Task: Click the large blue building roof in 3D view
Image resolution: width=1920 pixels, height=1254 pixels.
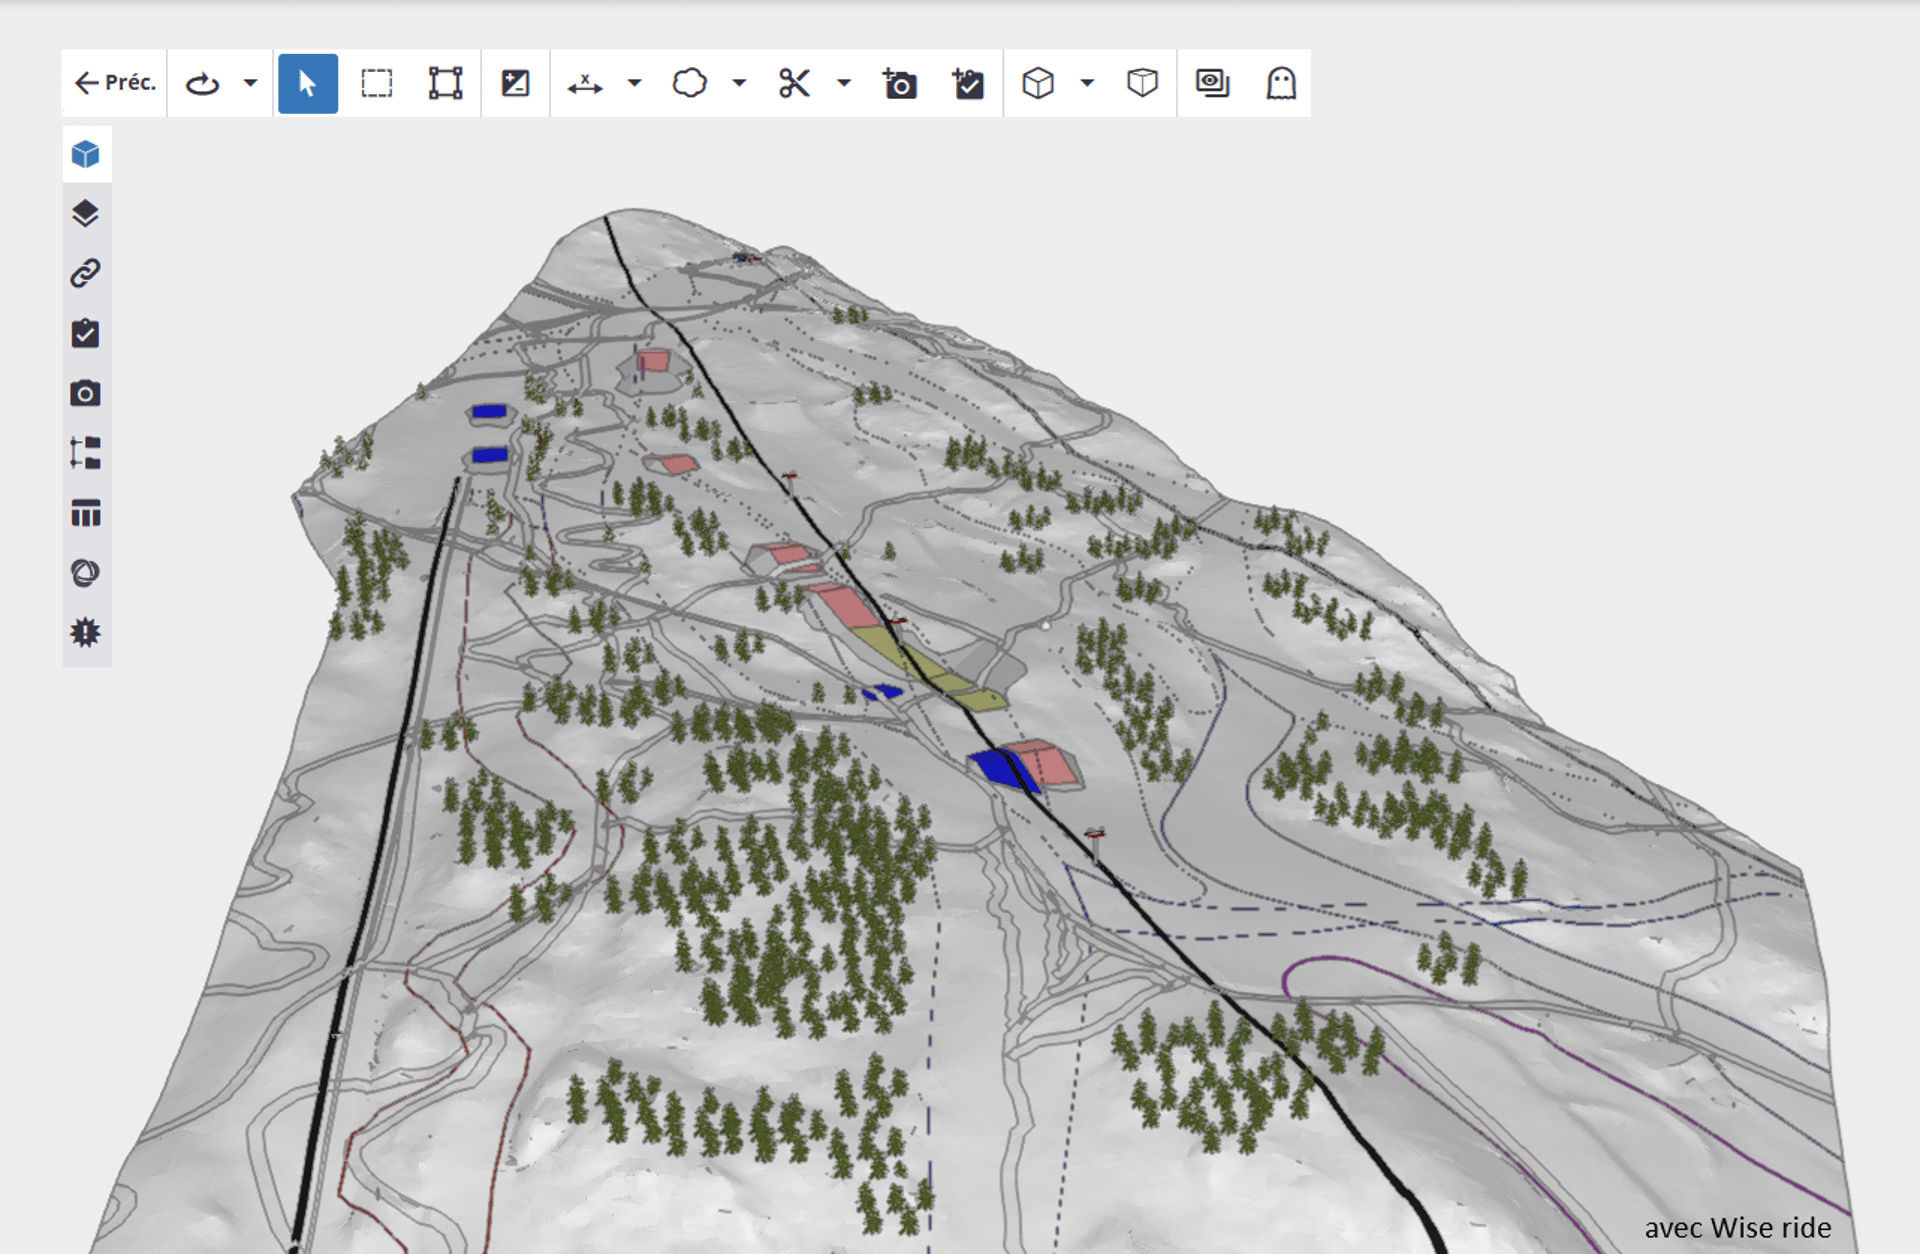Action: pos(995,768)
